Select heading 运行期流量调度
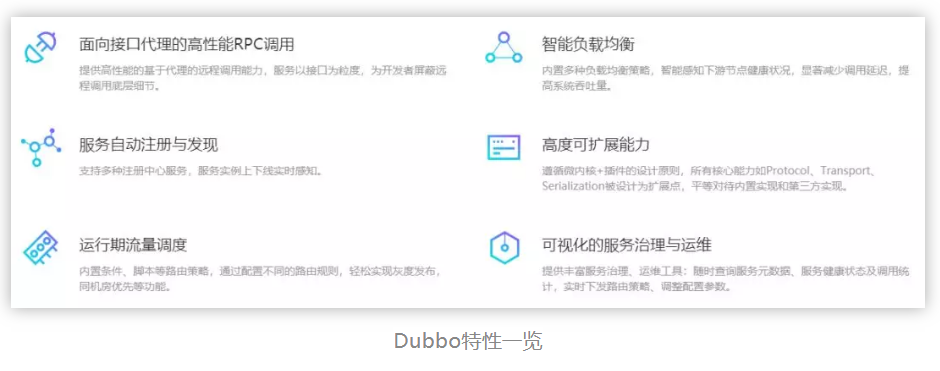Viewport: 940px width, 371px height. click(x=133, y=245)
